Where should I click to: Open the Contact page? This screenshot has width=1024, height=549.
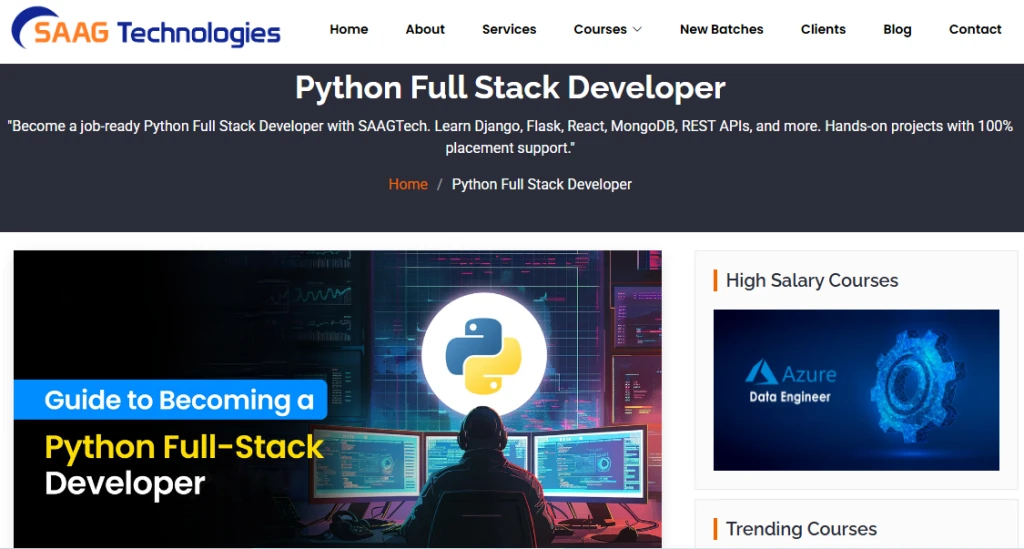974,29
